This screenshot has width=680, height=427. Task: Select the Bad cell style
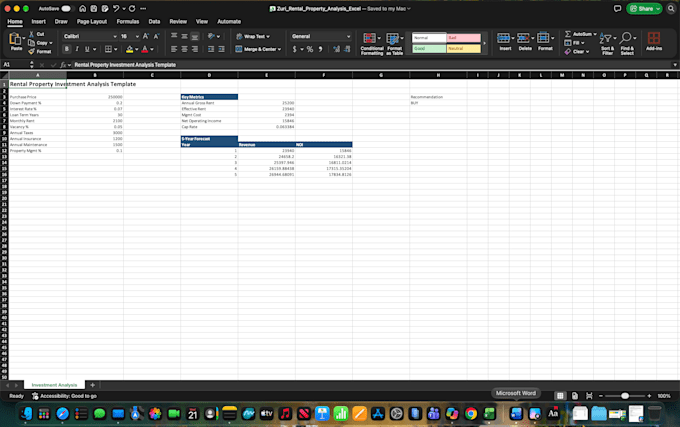pos(464,38)
